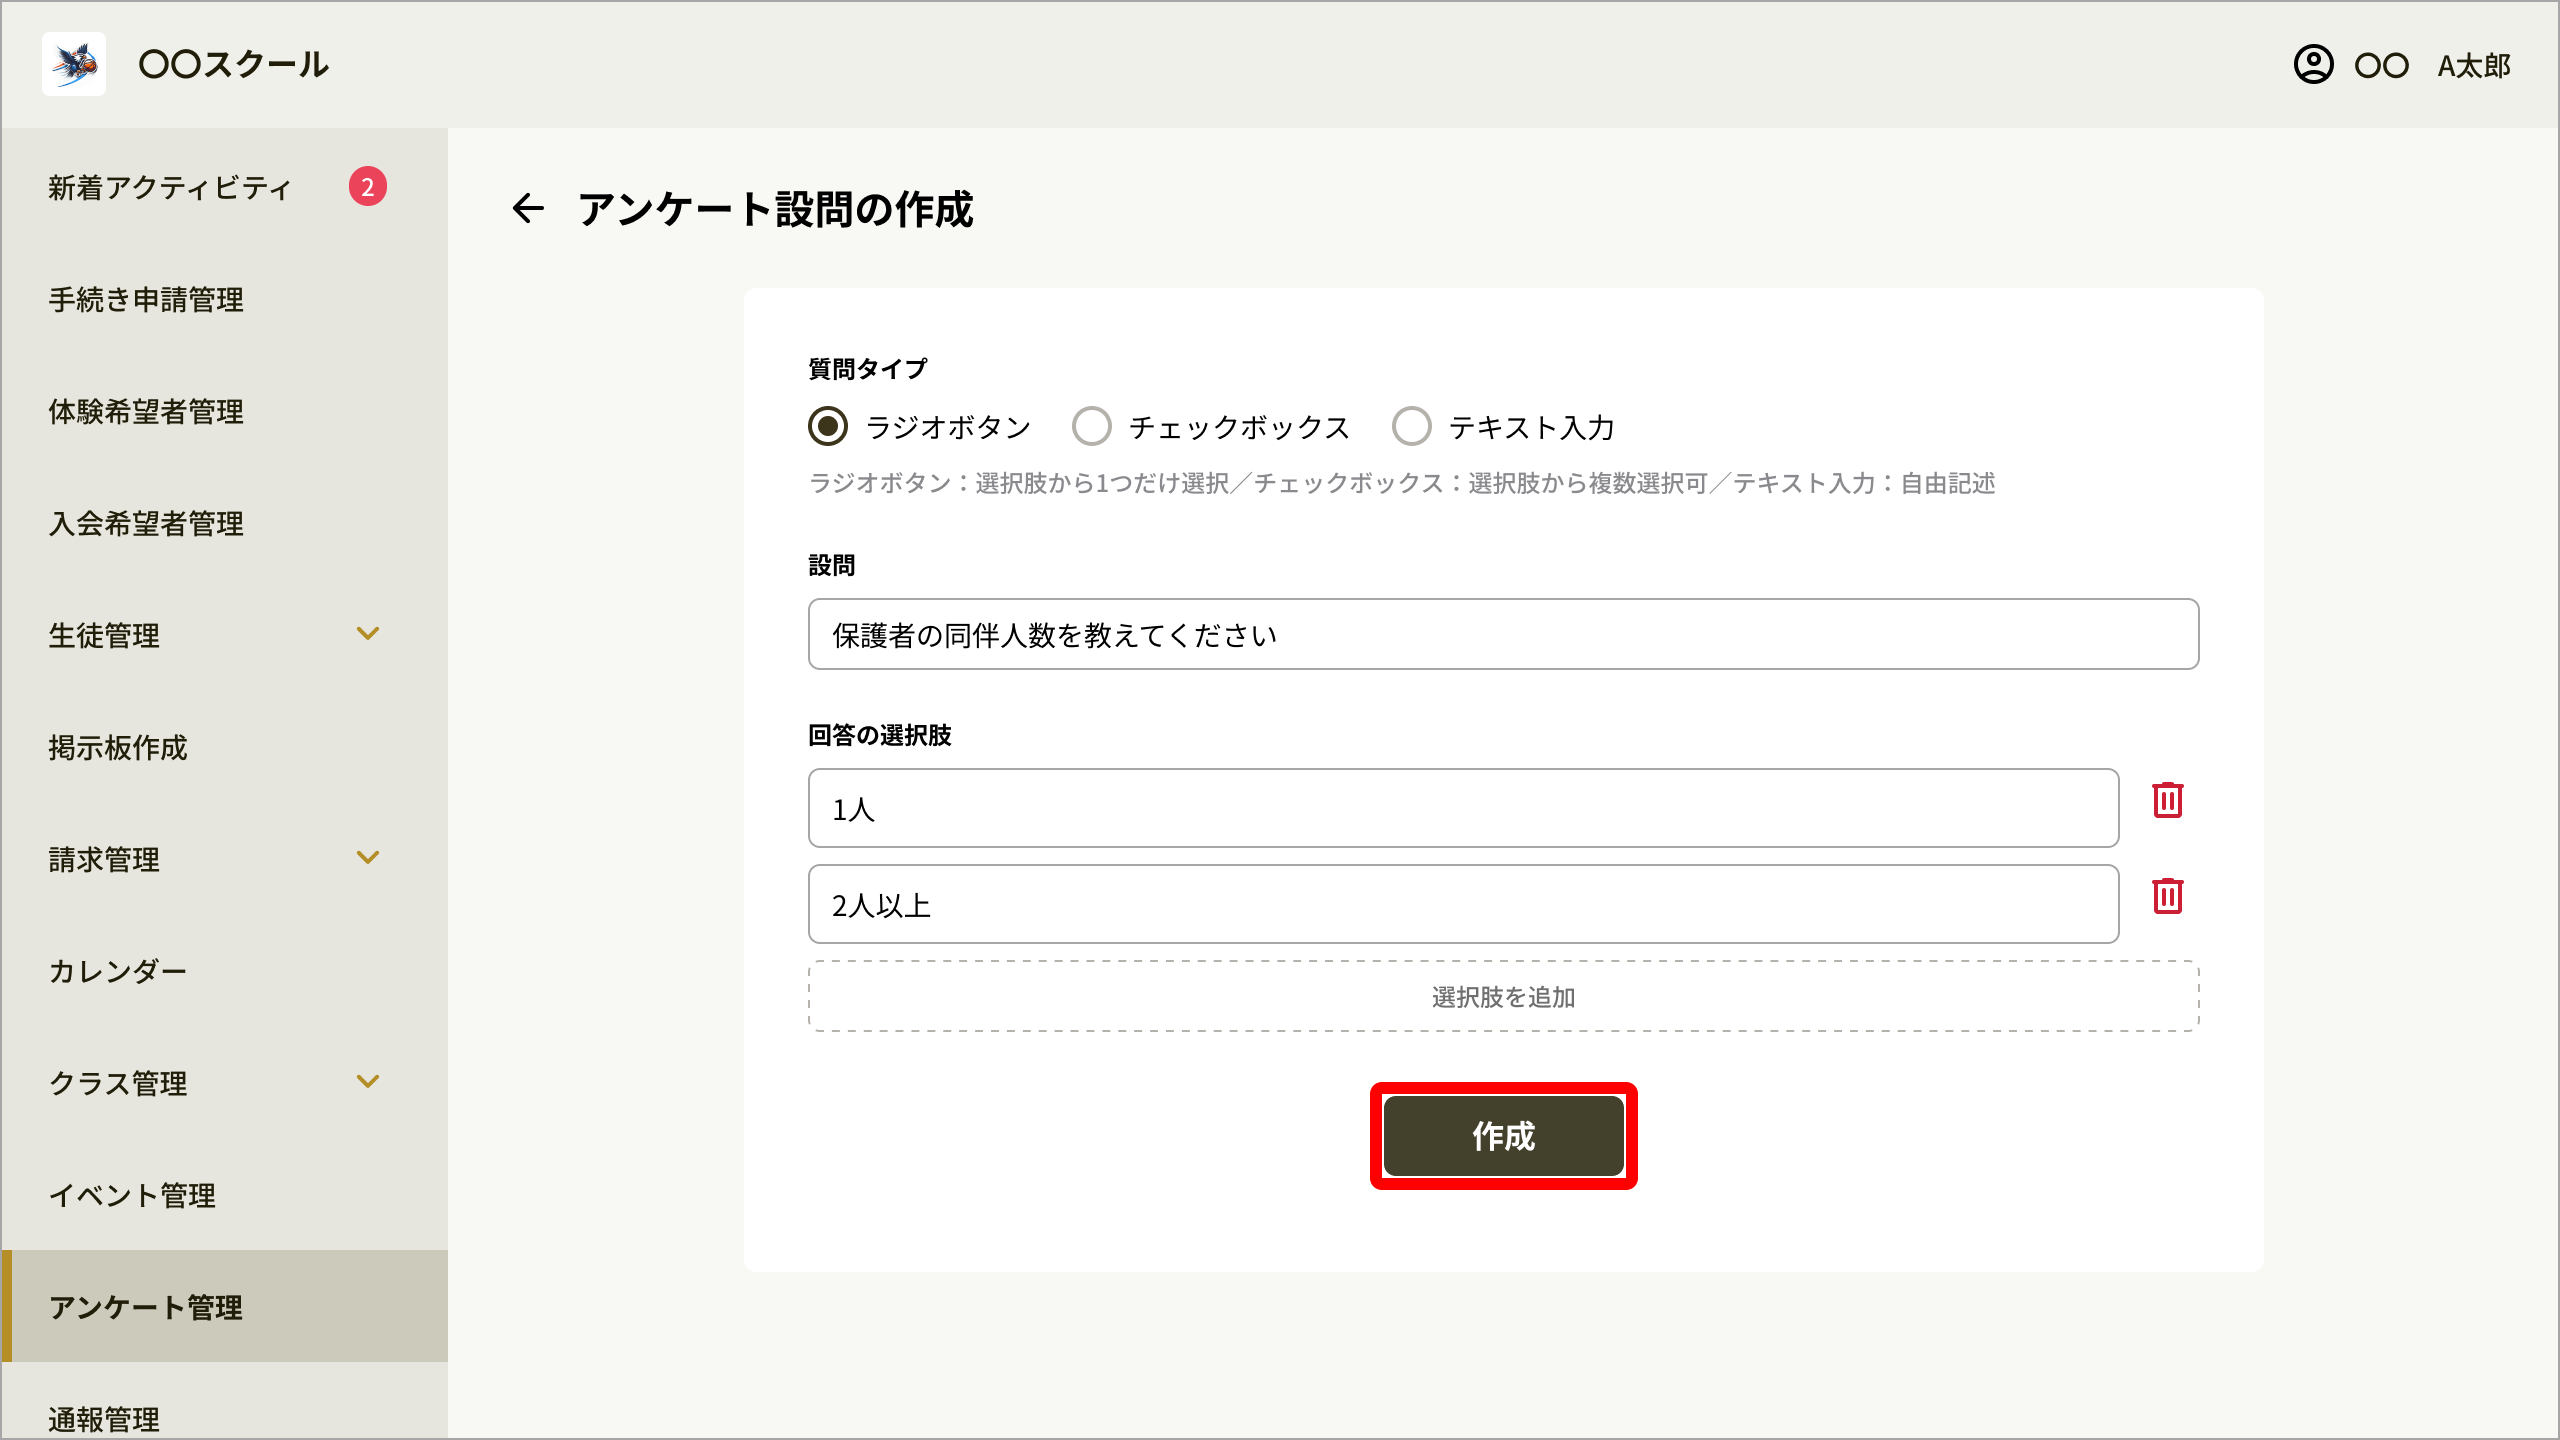This screenshot has height=1440, width=2560.
Task: Select the テキスト入力 question type
Action: pos(1412,426)
